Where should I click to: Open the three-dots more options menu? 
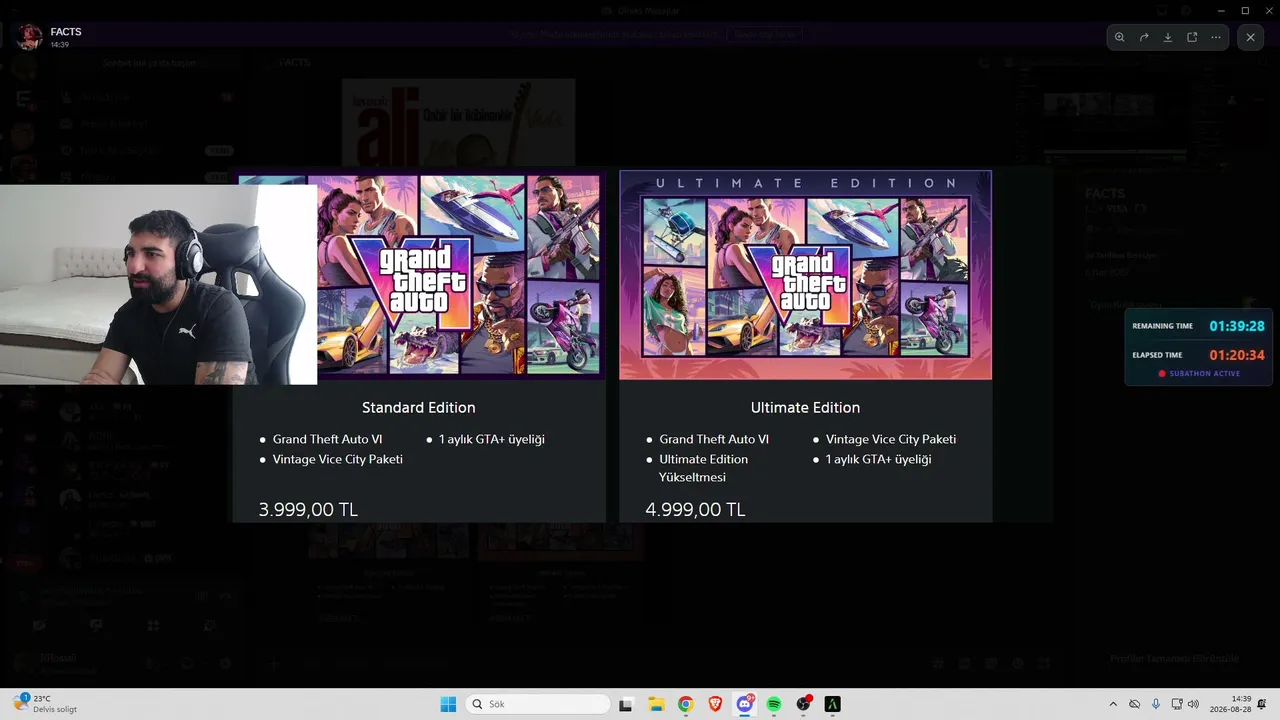click(1216, 37)
